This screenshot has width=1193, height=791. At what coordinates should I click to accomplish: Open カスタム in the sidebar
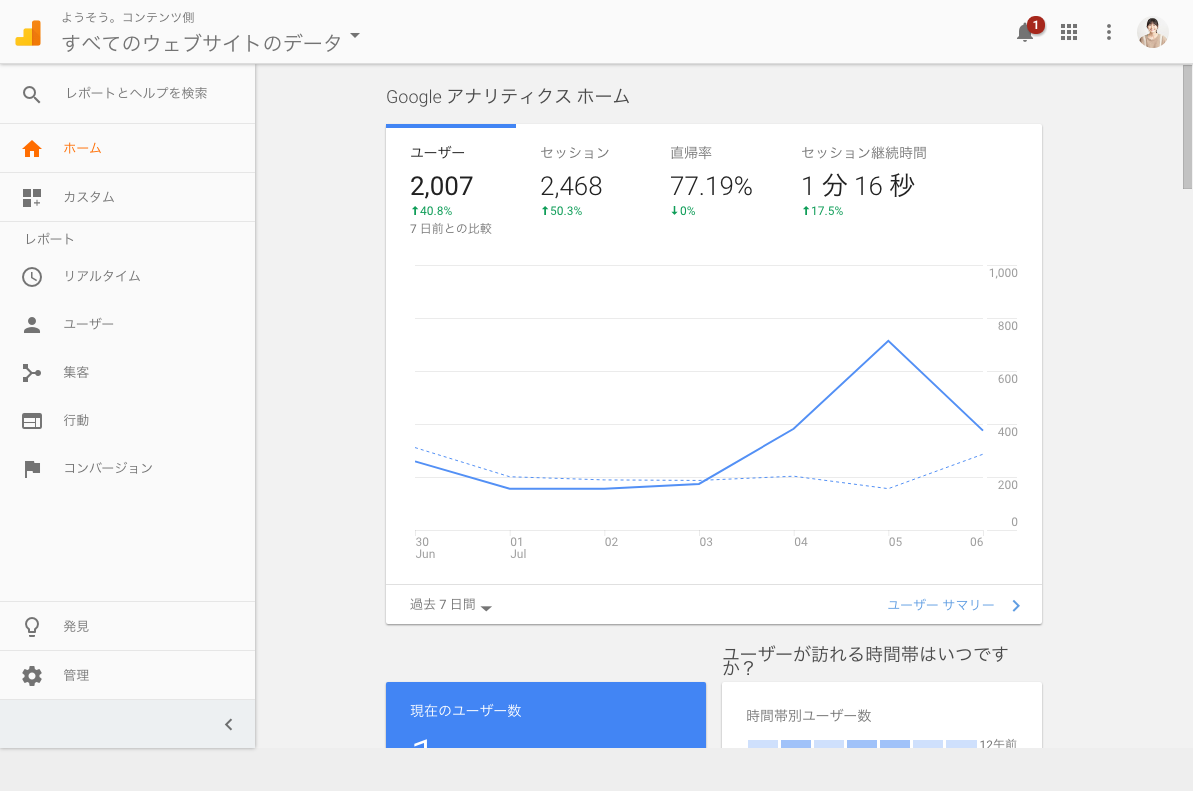[x=128, y=197]
